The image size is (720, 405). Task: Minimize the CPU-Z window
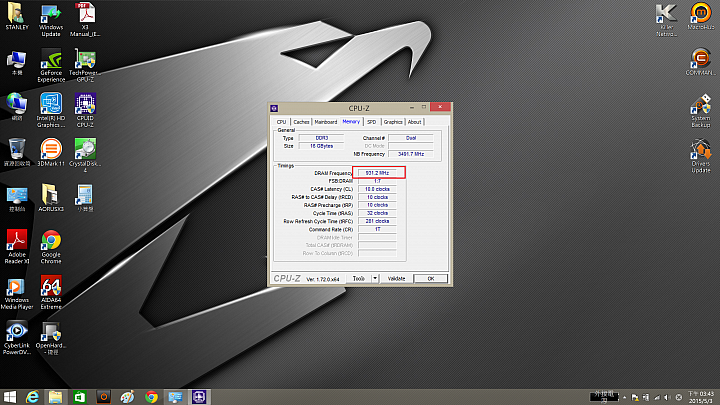coord(412,107)
